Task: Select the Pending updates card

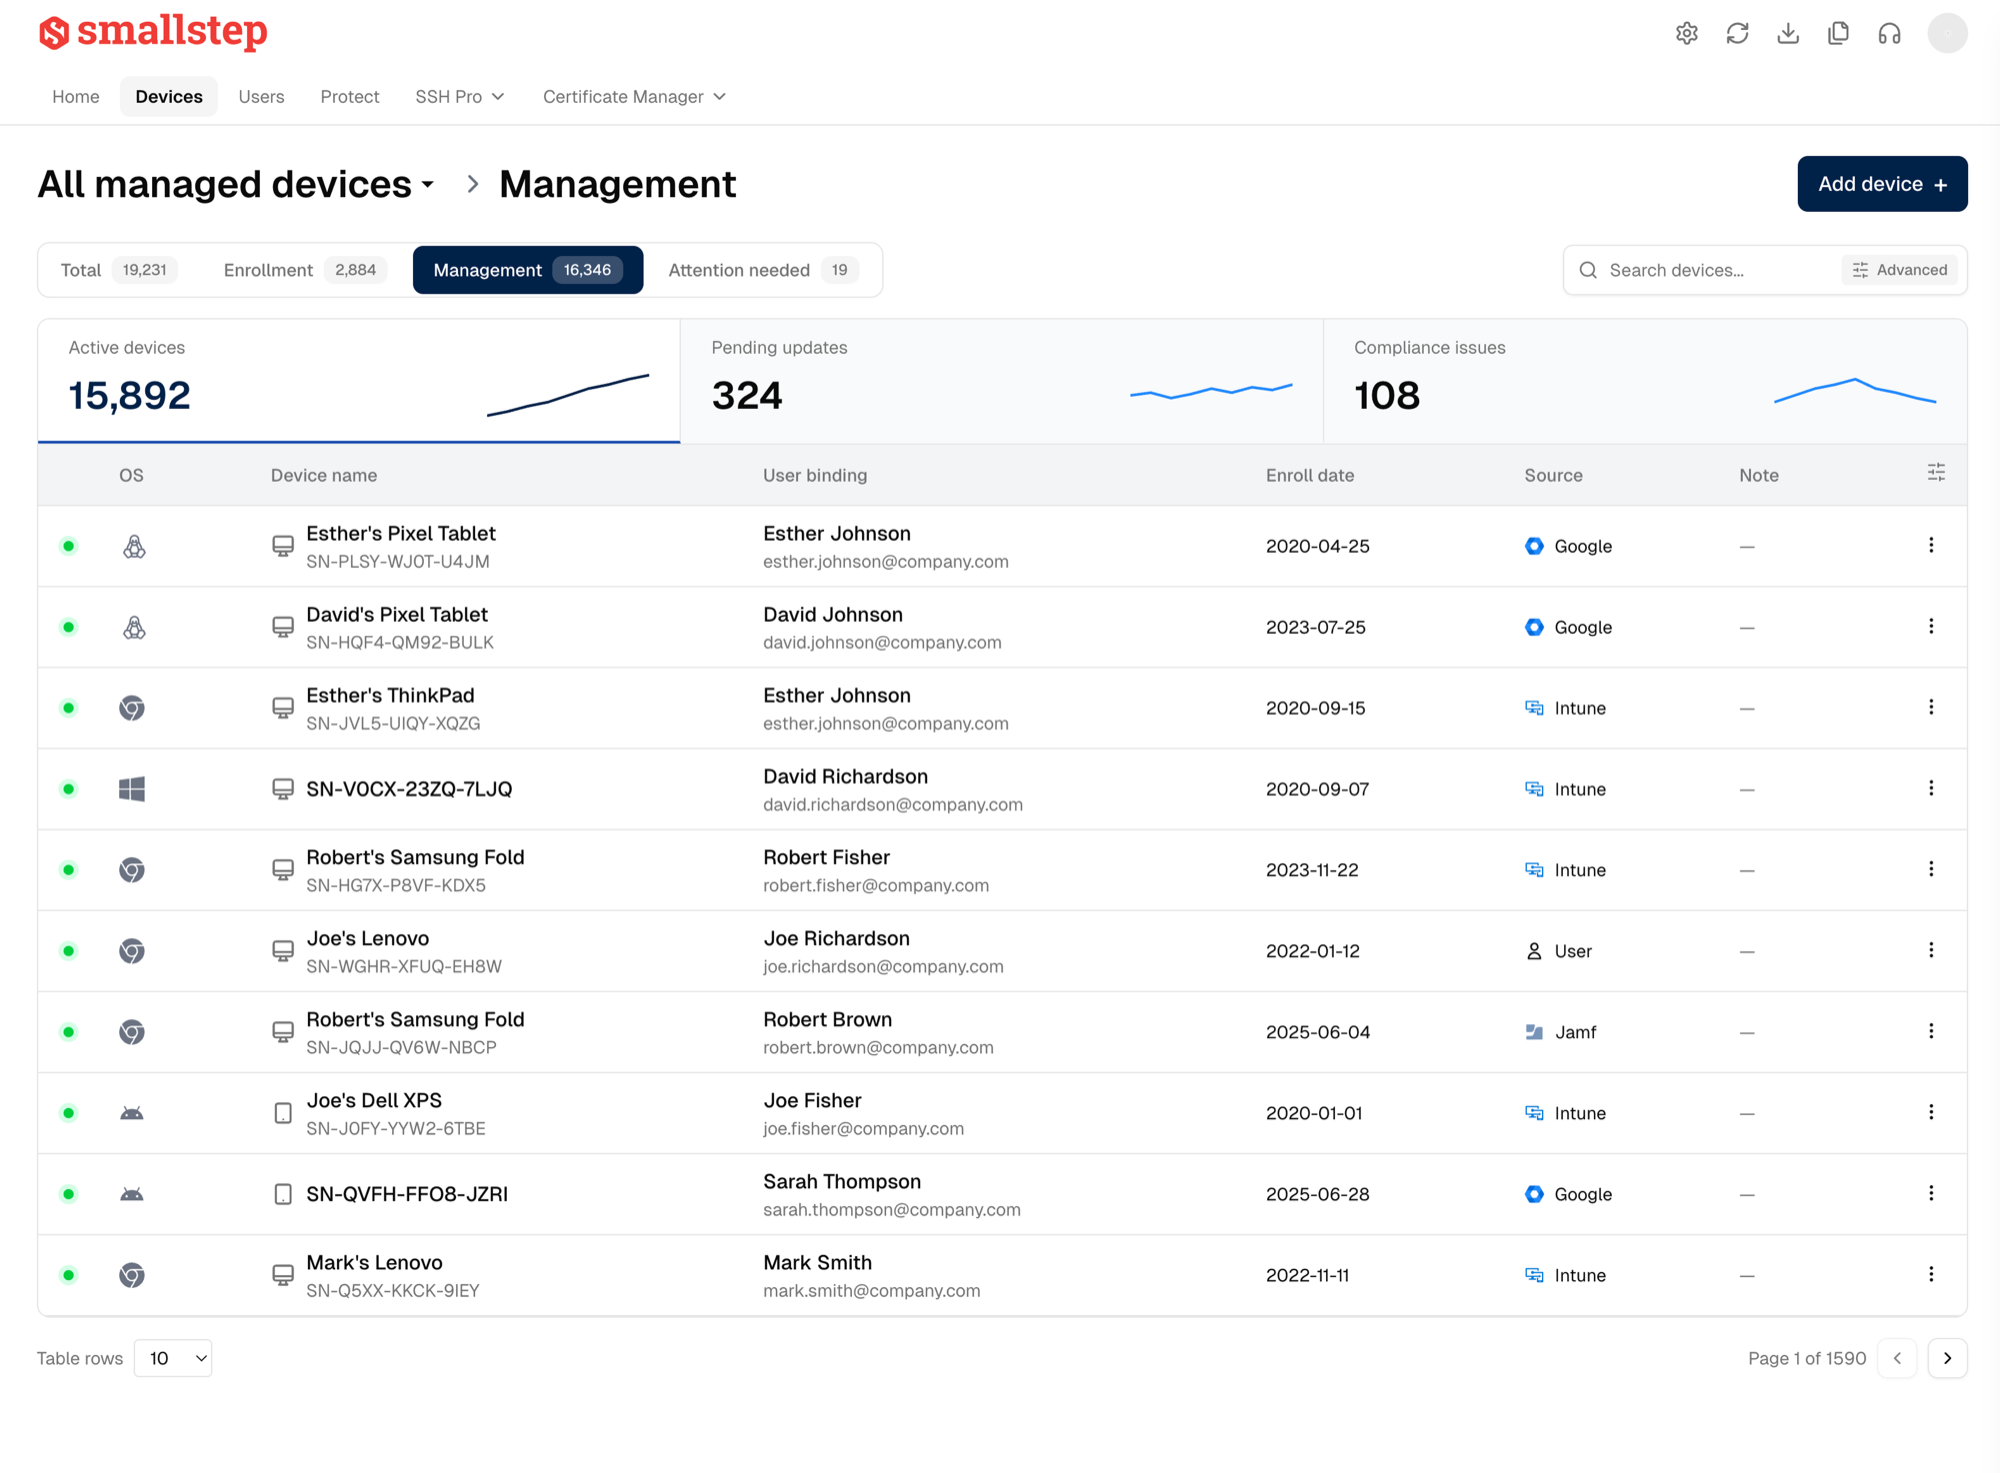Action: pyautogui.click(x=1002, y=381)
